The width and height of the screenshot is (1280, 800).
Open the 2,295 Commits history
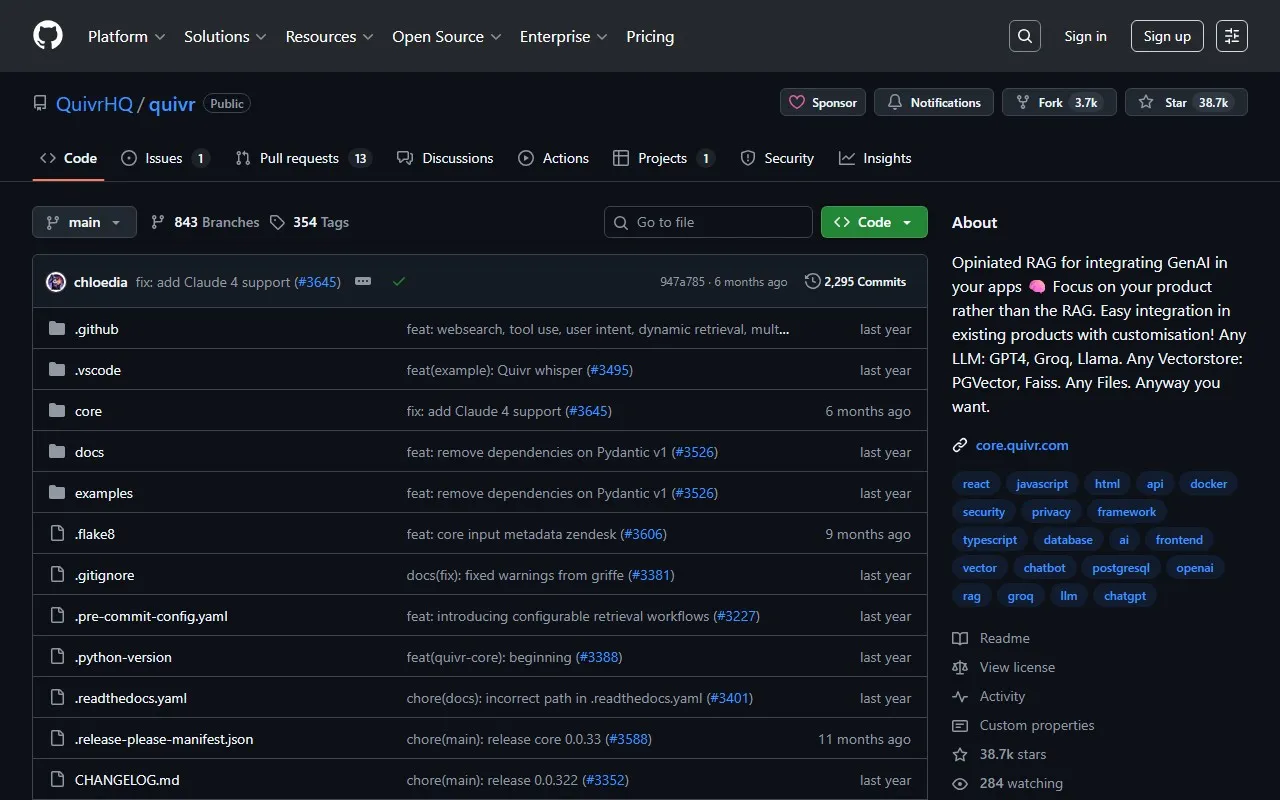855,282
